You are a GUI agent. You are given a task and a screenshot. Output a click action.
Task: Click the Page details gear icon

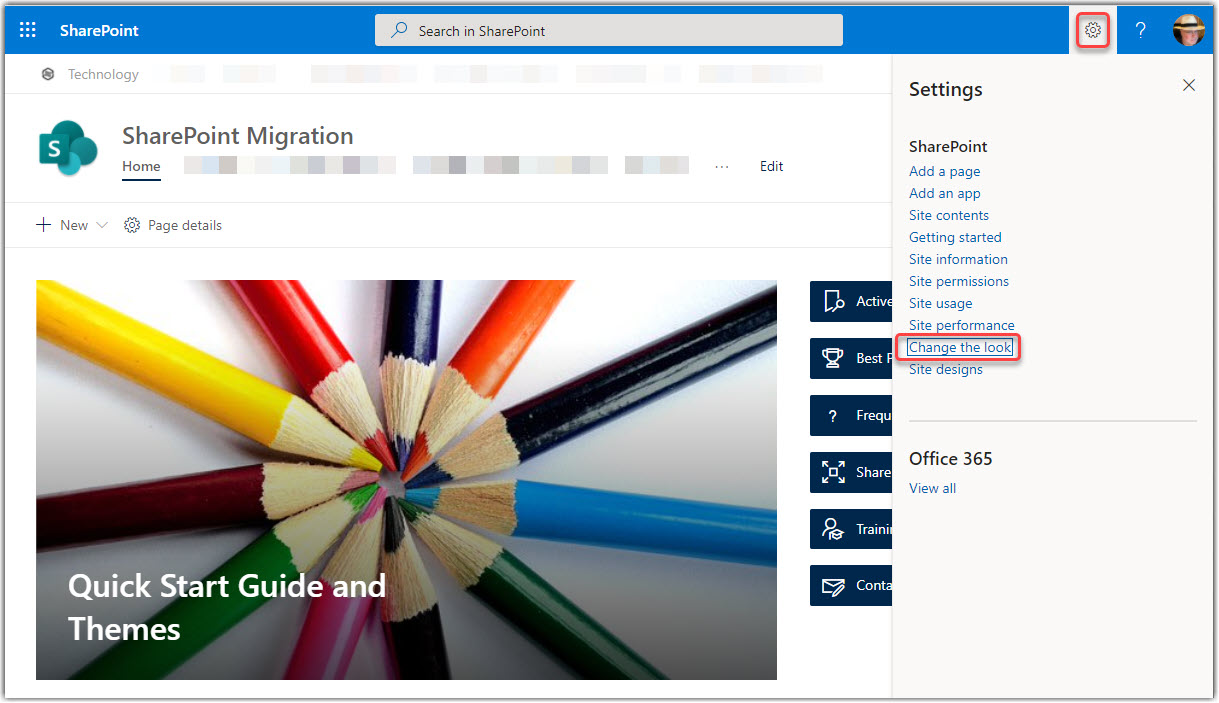[132, 225]
